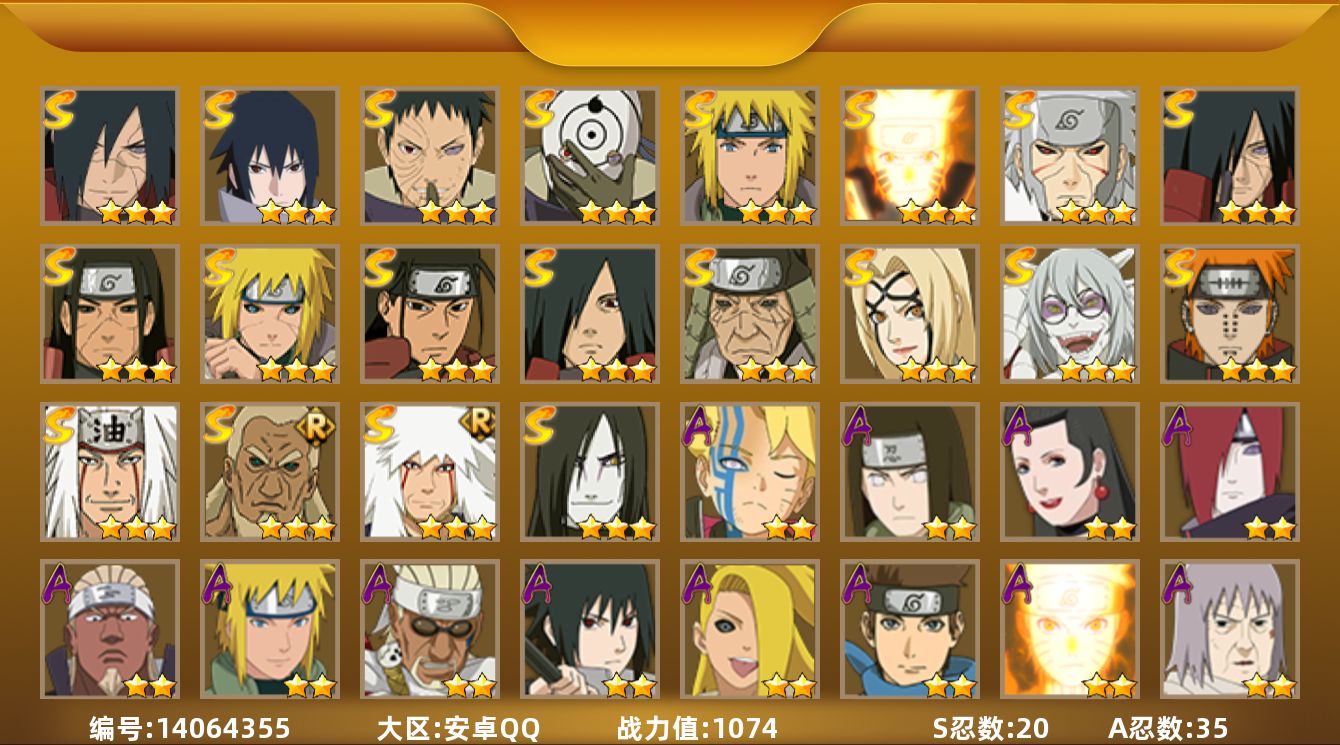The width and height of the screenshot is (1340, 745).
Task: Select the white spiral-masked ninja portrait
Action: 590,156
